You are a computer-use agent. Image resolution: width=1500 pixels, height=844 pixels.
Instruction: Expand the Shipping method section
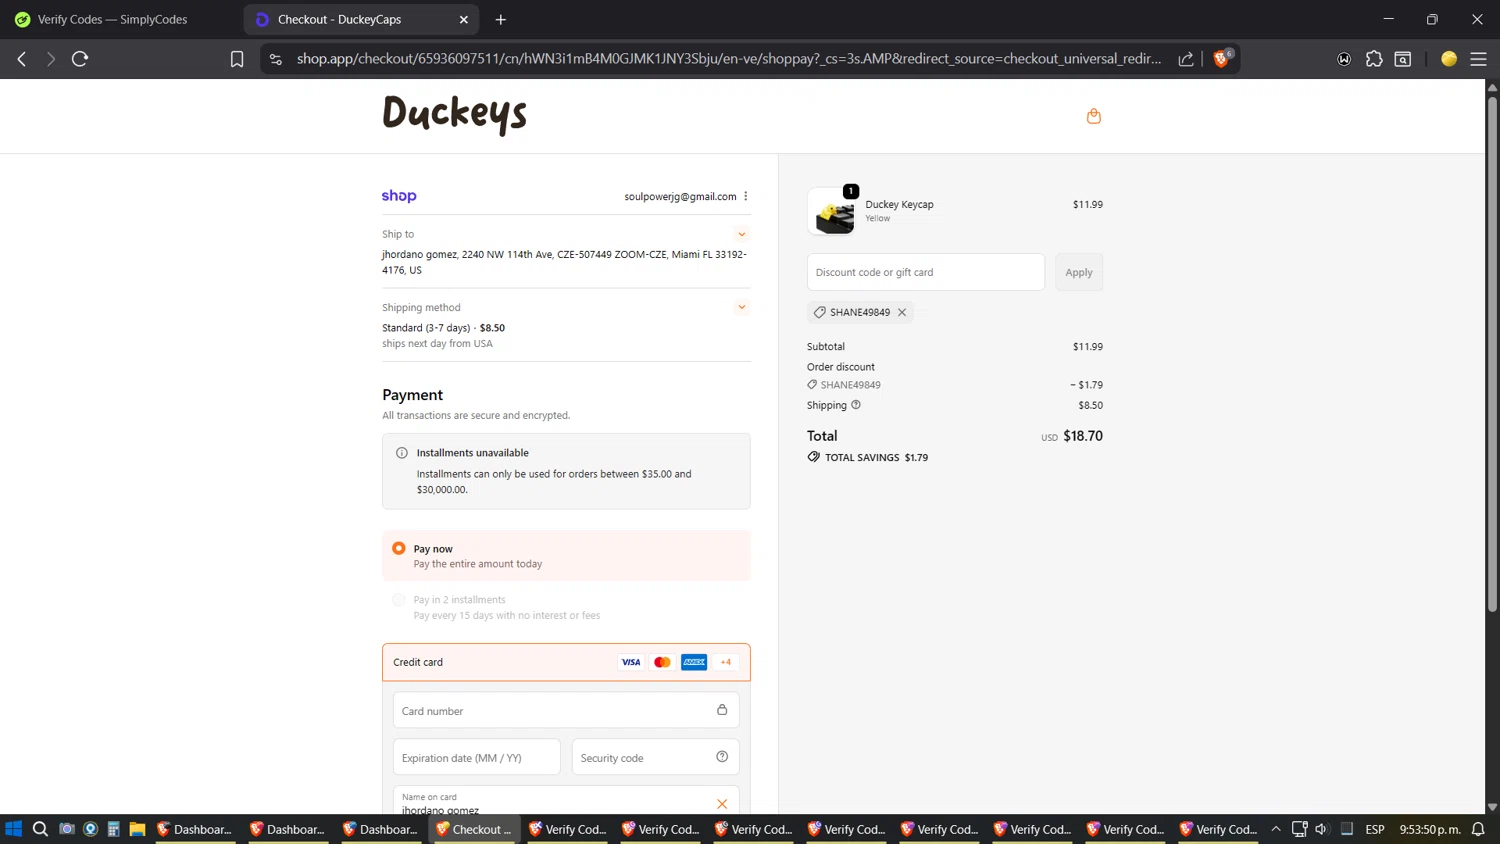point(742,307)
